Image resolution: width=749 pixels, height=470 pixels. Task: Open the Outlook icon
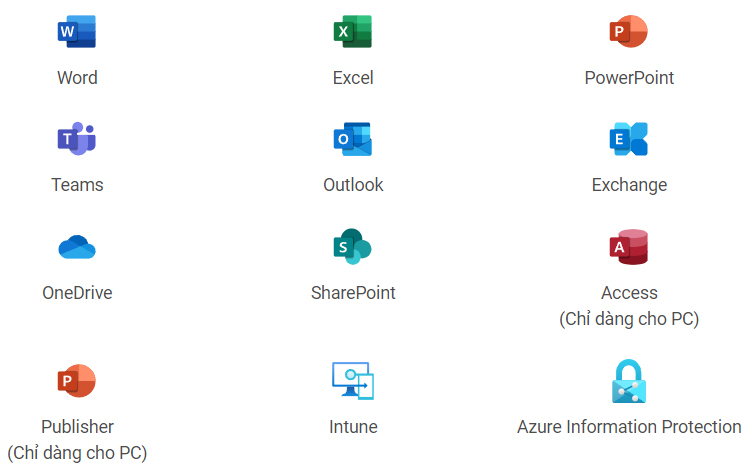(x=353, y=139)
